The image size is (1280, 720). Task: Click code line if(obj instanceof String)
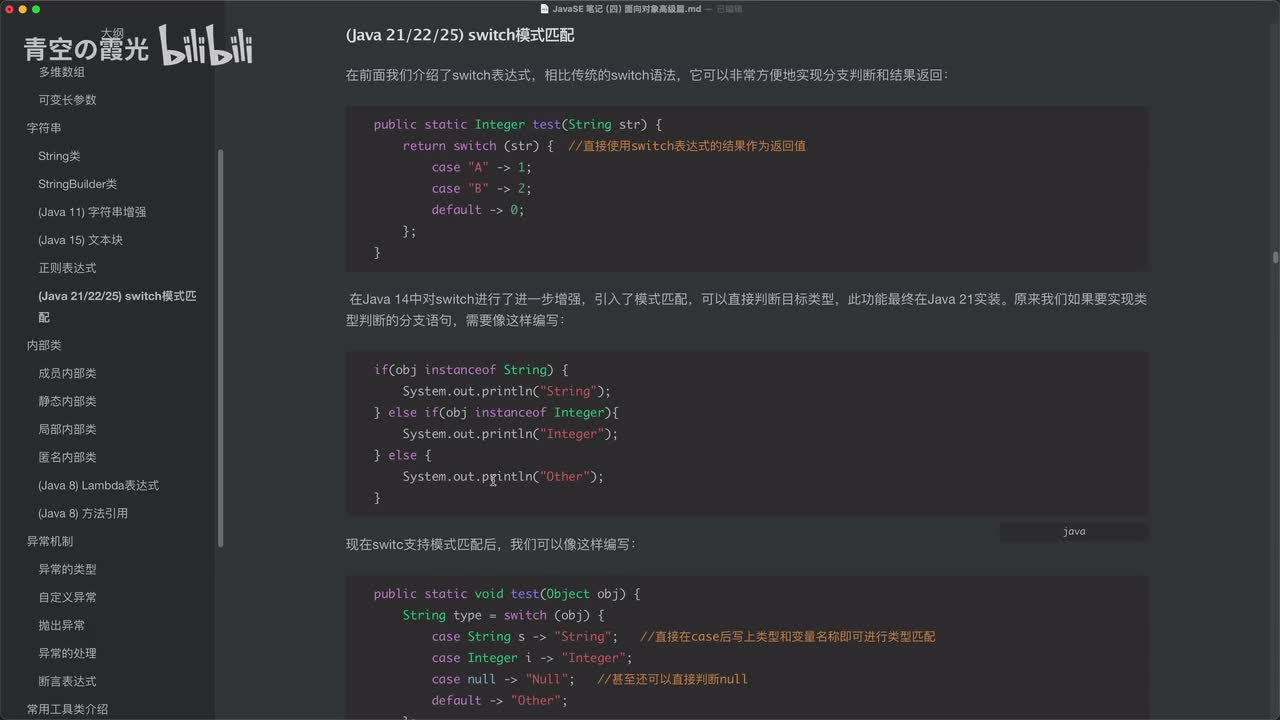pos(471,369)
